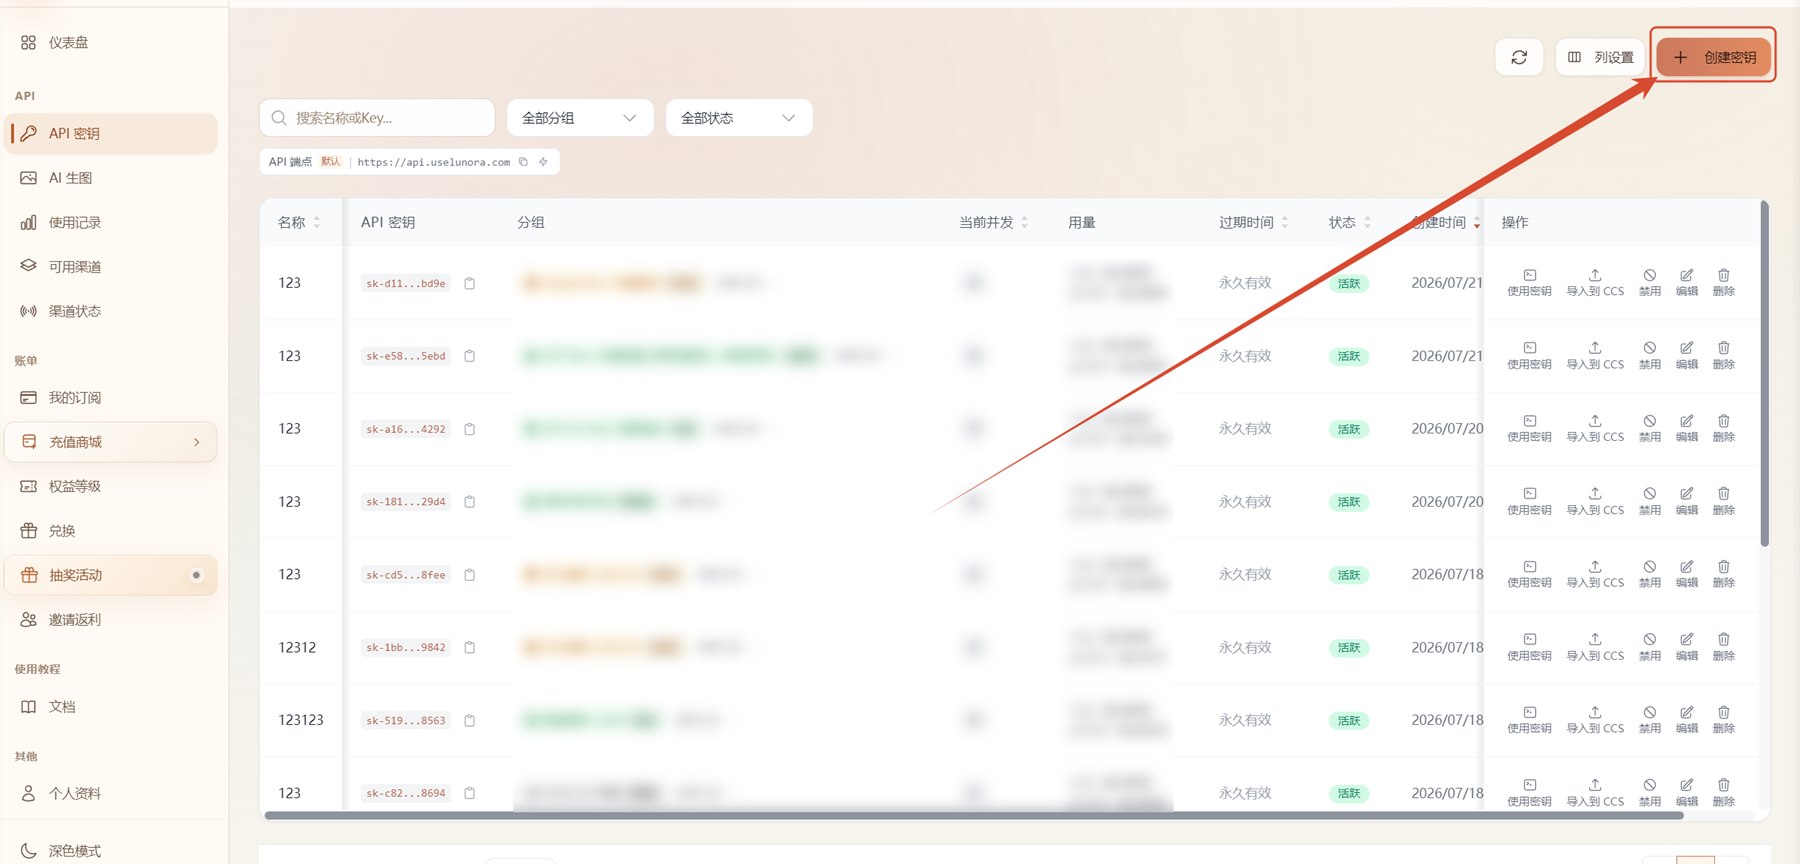Edit the sk-a16...4292 key row
Viewport: 1800px width, 864px height.
click(1687, 428)
